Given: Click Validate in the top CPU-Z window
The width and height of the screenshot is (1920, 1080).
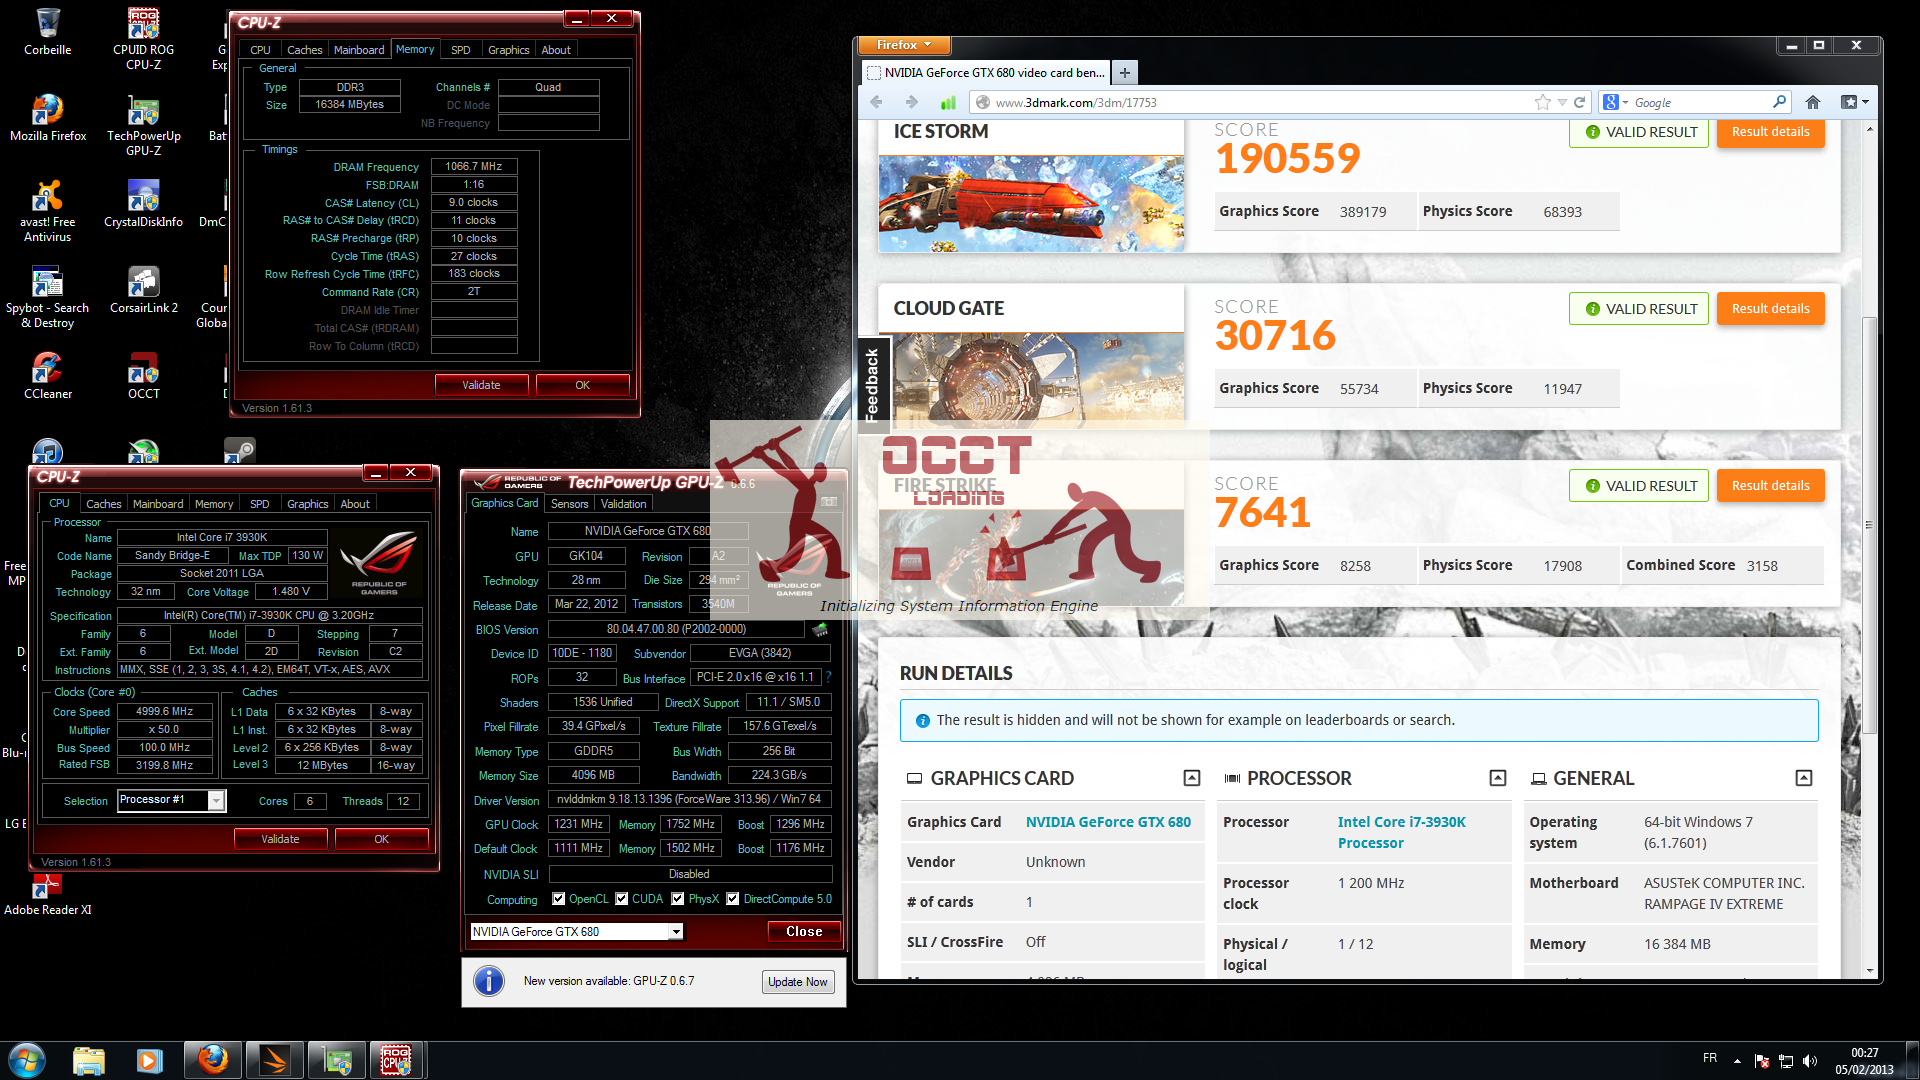Looking at the screenshot, I should pyautogui.click(x=481, y=385).
